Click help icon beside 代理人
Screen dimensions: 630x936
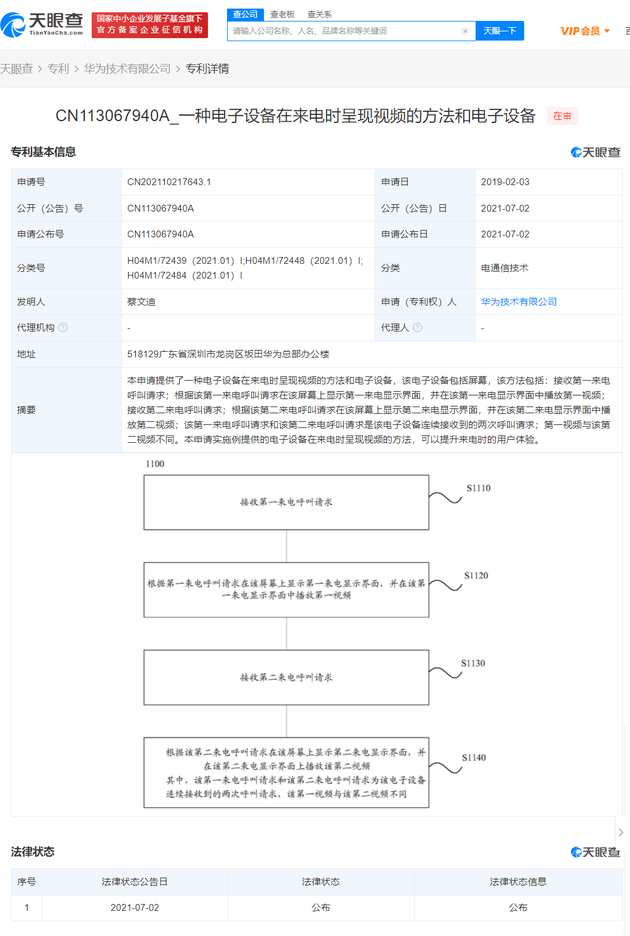pyautogui.click(x=417, y=327)
